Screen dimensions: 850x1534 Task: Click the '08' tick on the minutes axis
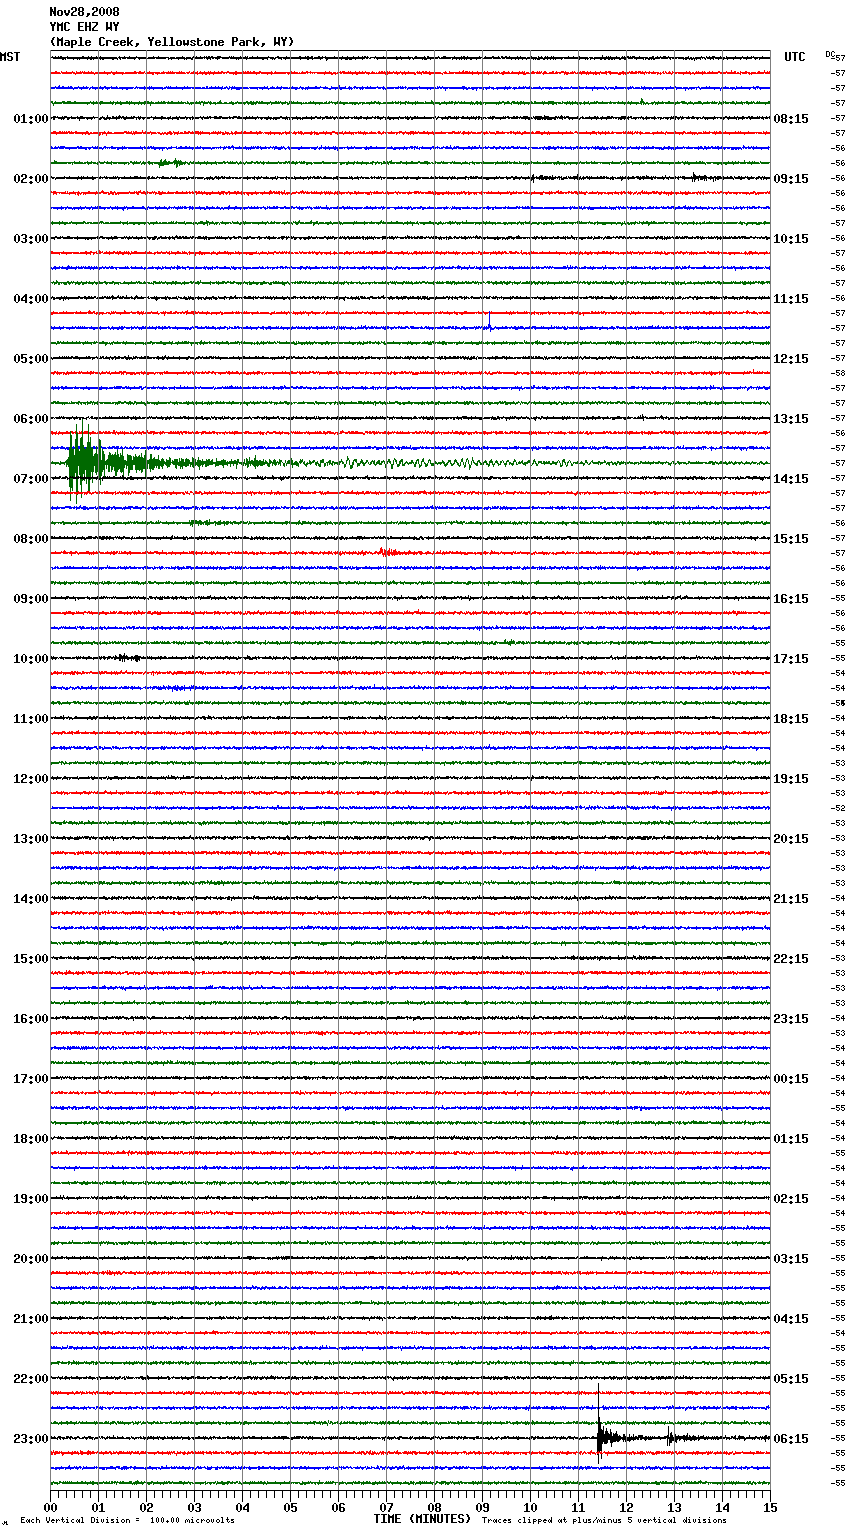click(435, 1507)
